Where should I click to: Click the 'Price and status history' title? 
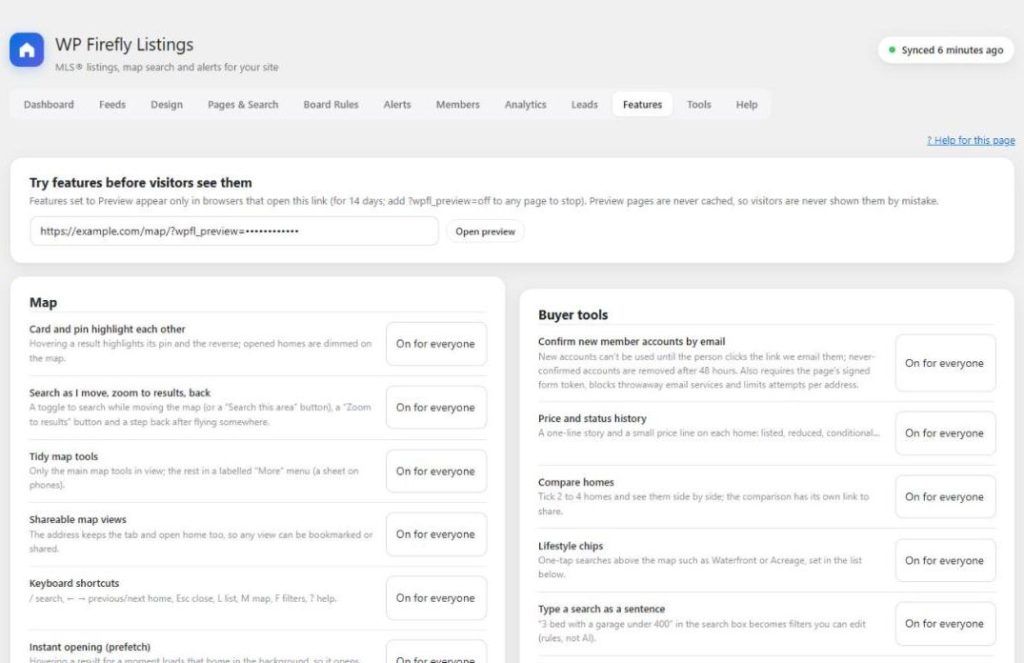click(x=592, y=418)
